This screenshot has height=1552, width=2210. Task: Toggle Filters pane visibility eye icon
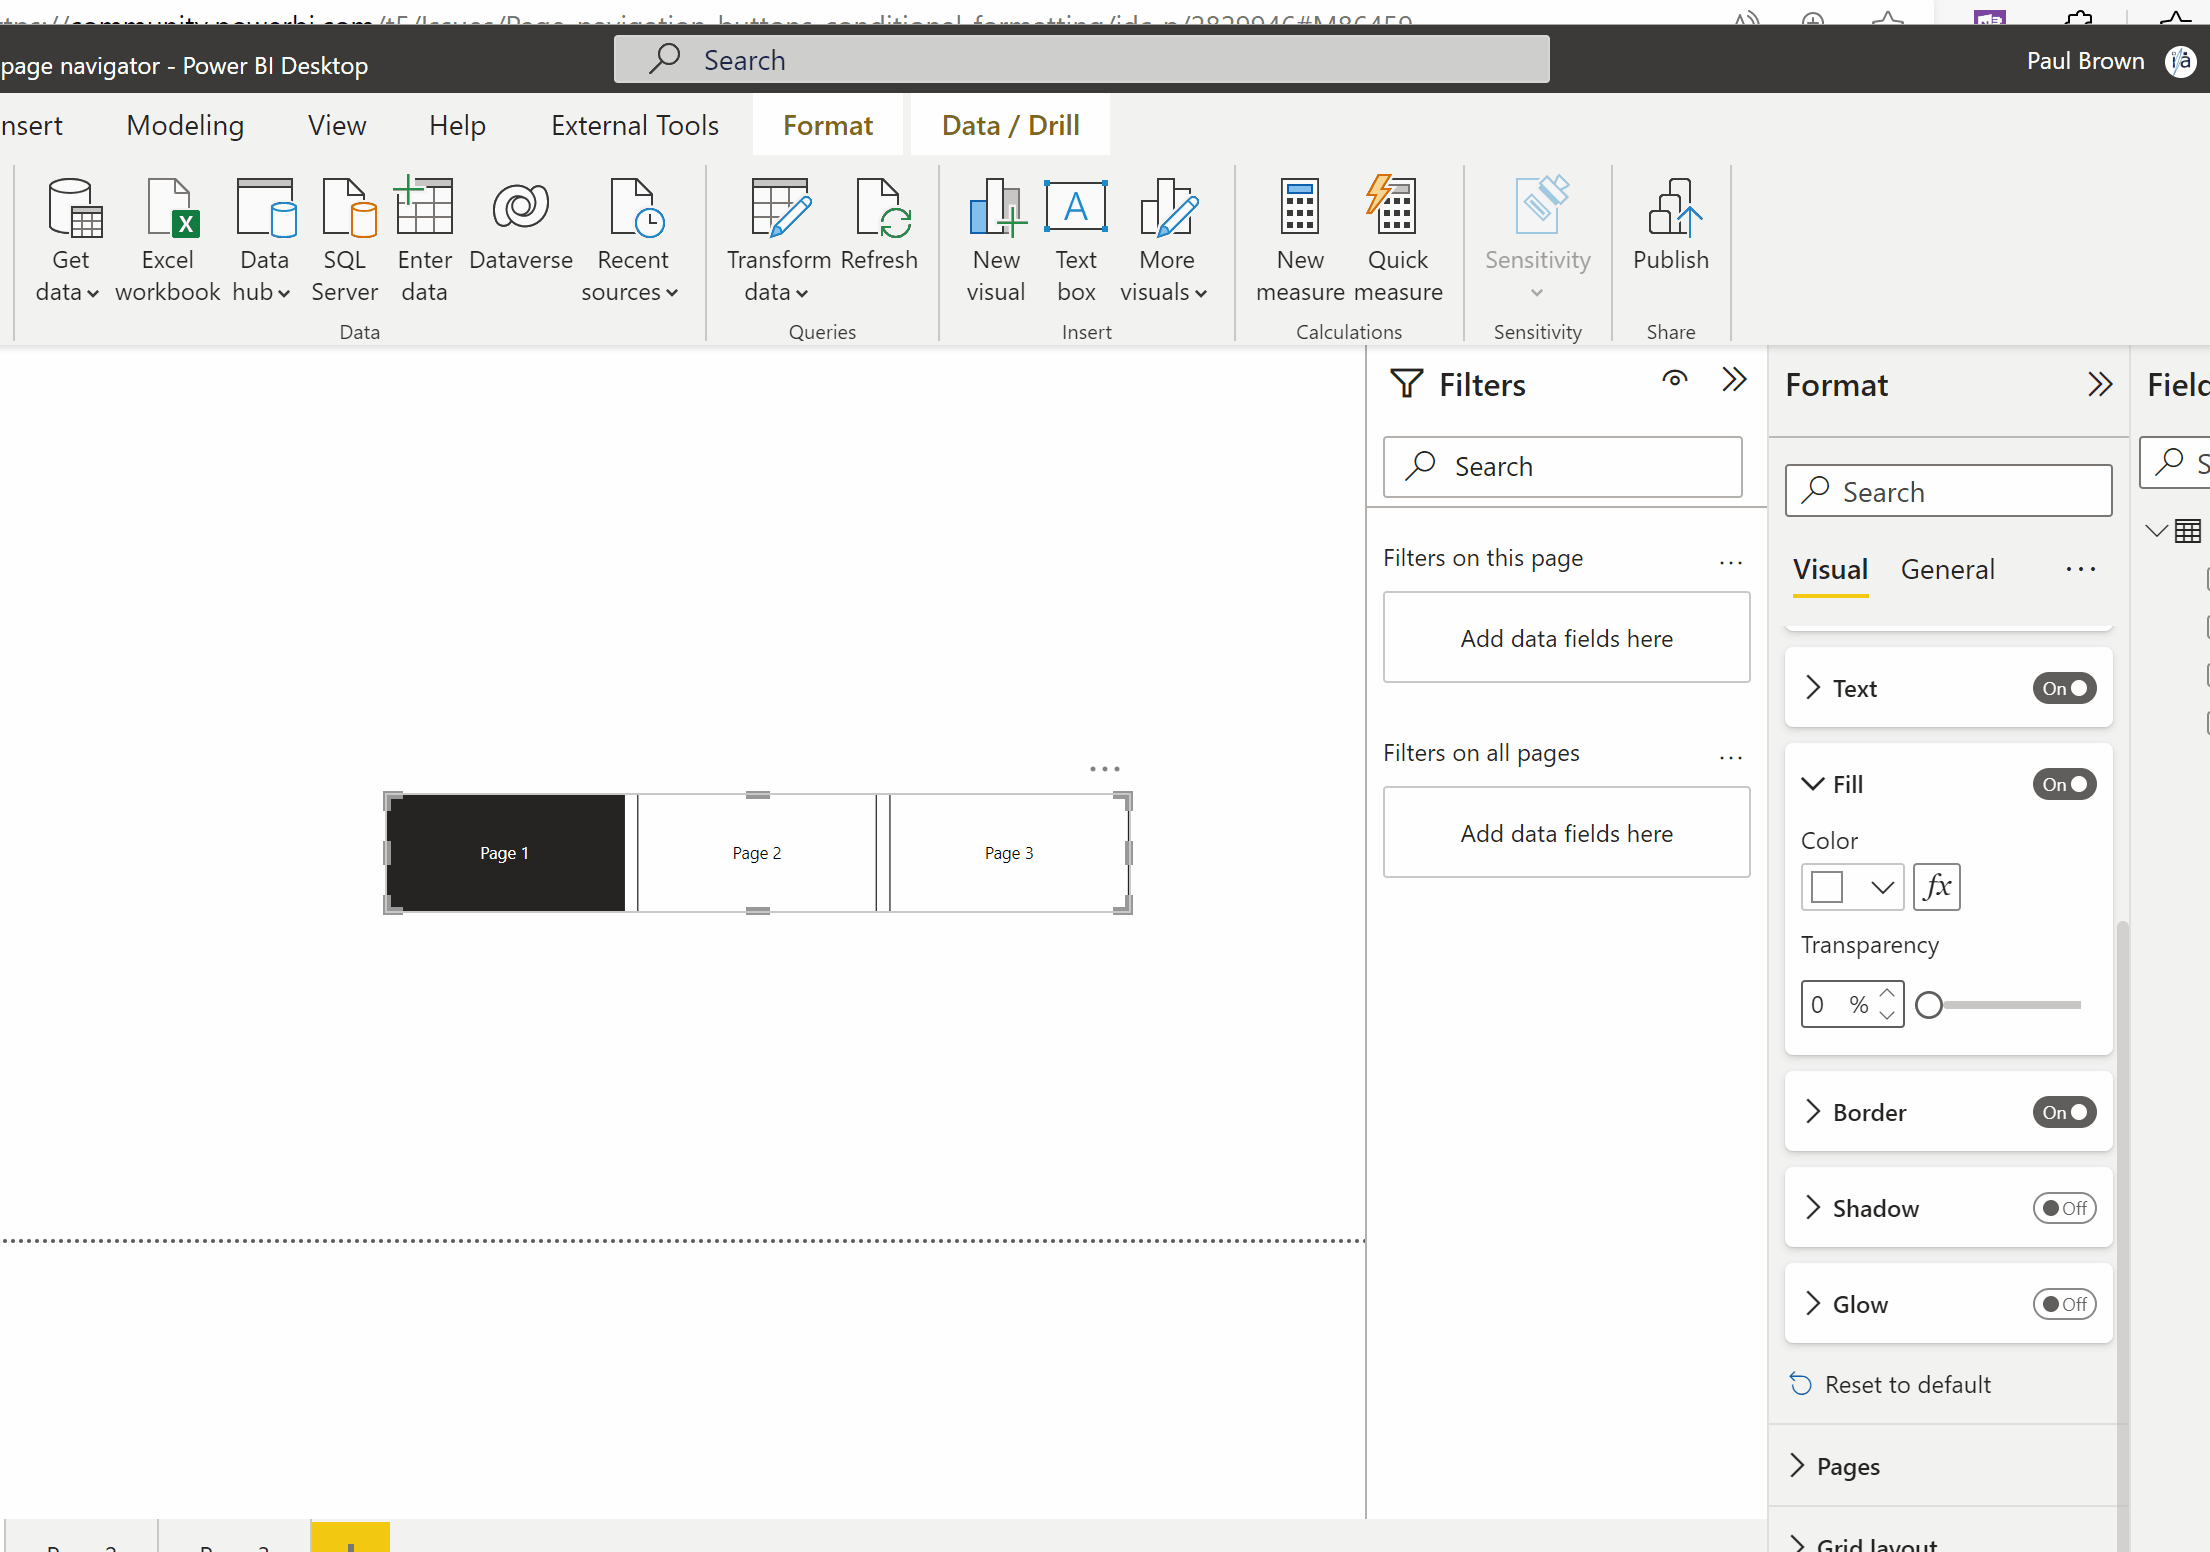tap(1675, 380)
